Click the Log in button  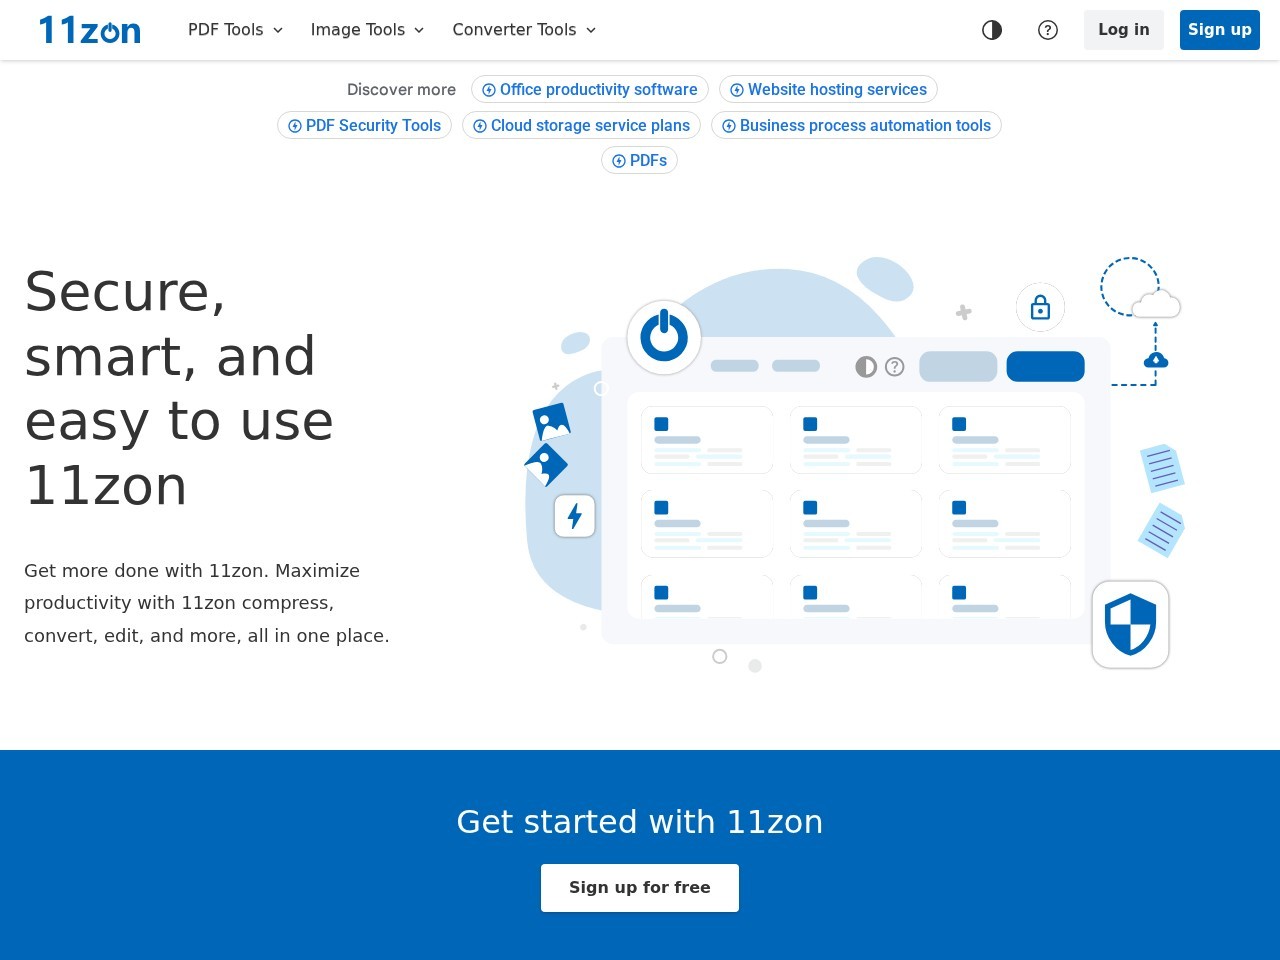pyautogui.click(x=1123, y=30)
